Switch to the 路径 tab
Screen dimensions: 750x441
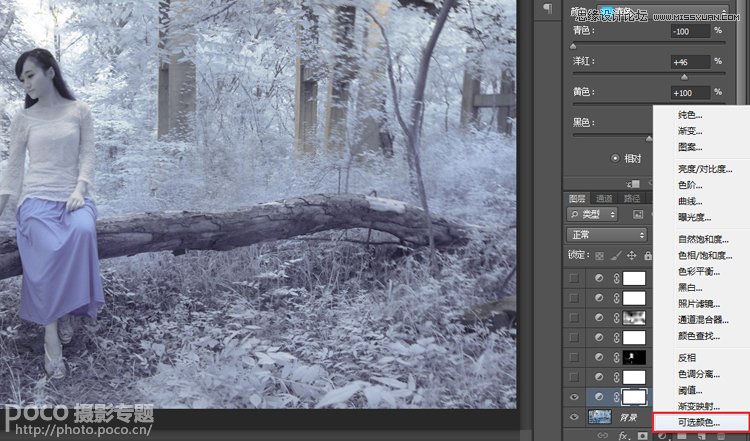632,198
